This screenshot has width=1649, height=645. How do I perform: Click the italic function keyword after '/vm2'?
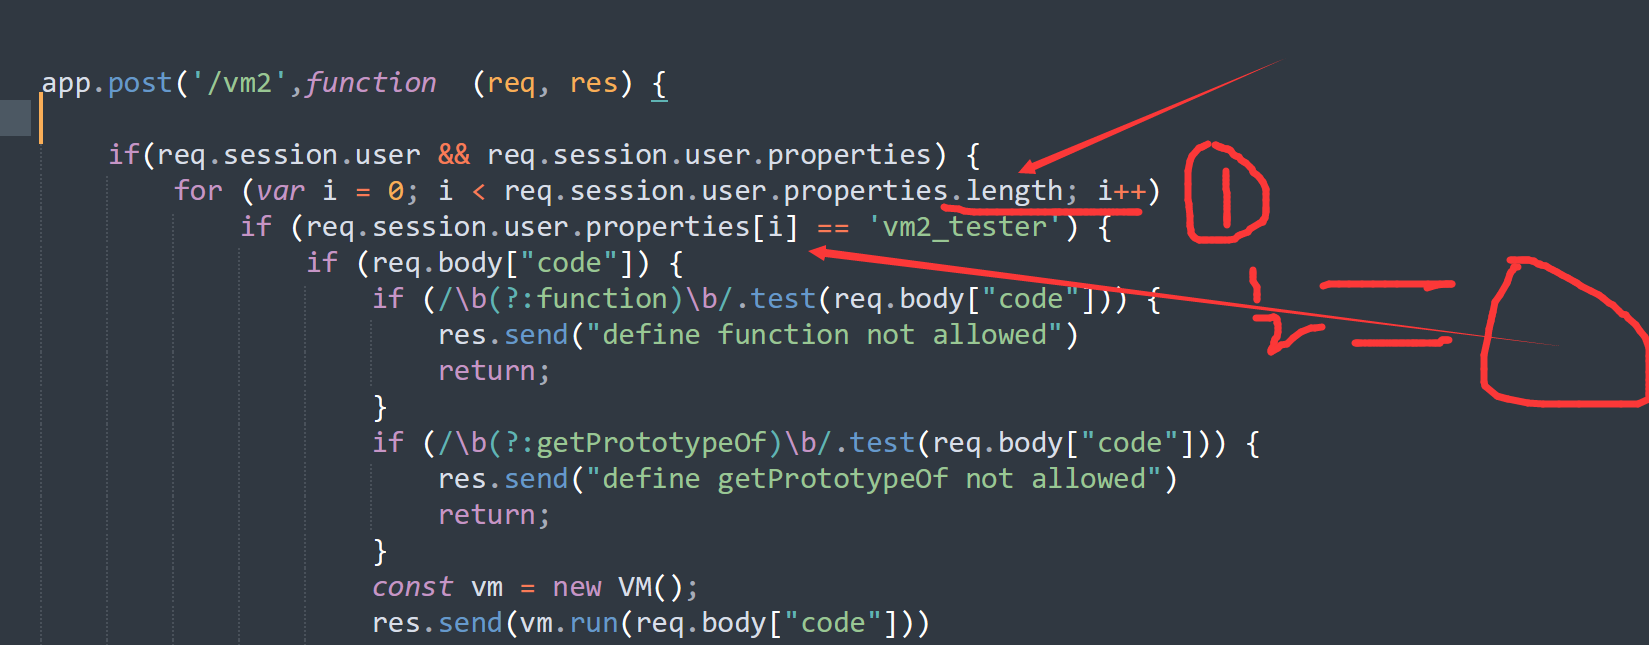click(x=371, y=83)
